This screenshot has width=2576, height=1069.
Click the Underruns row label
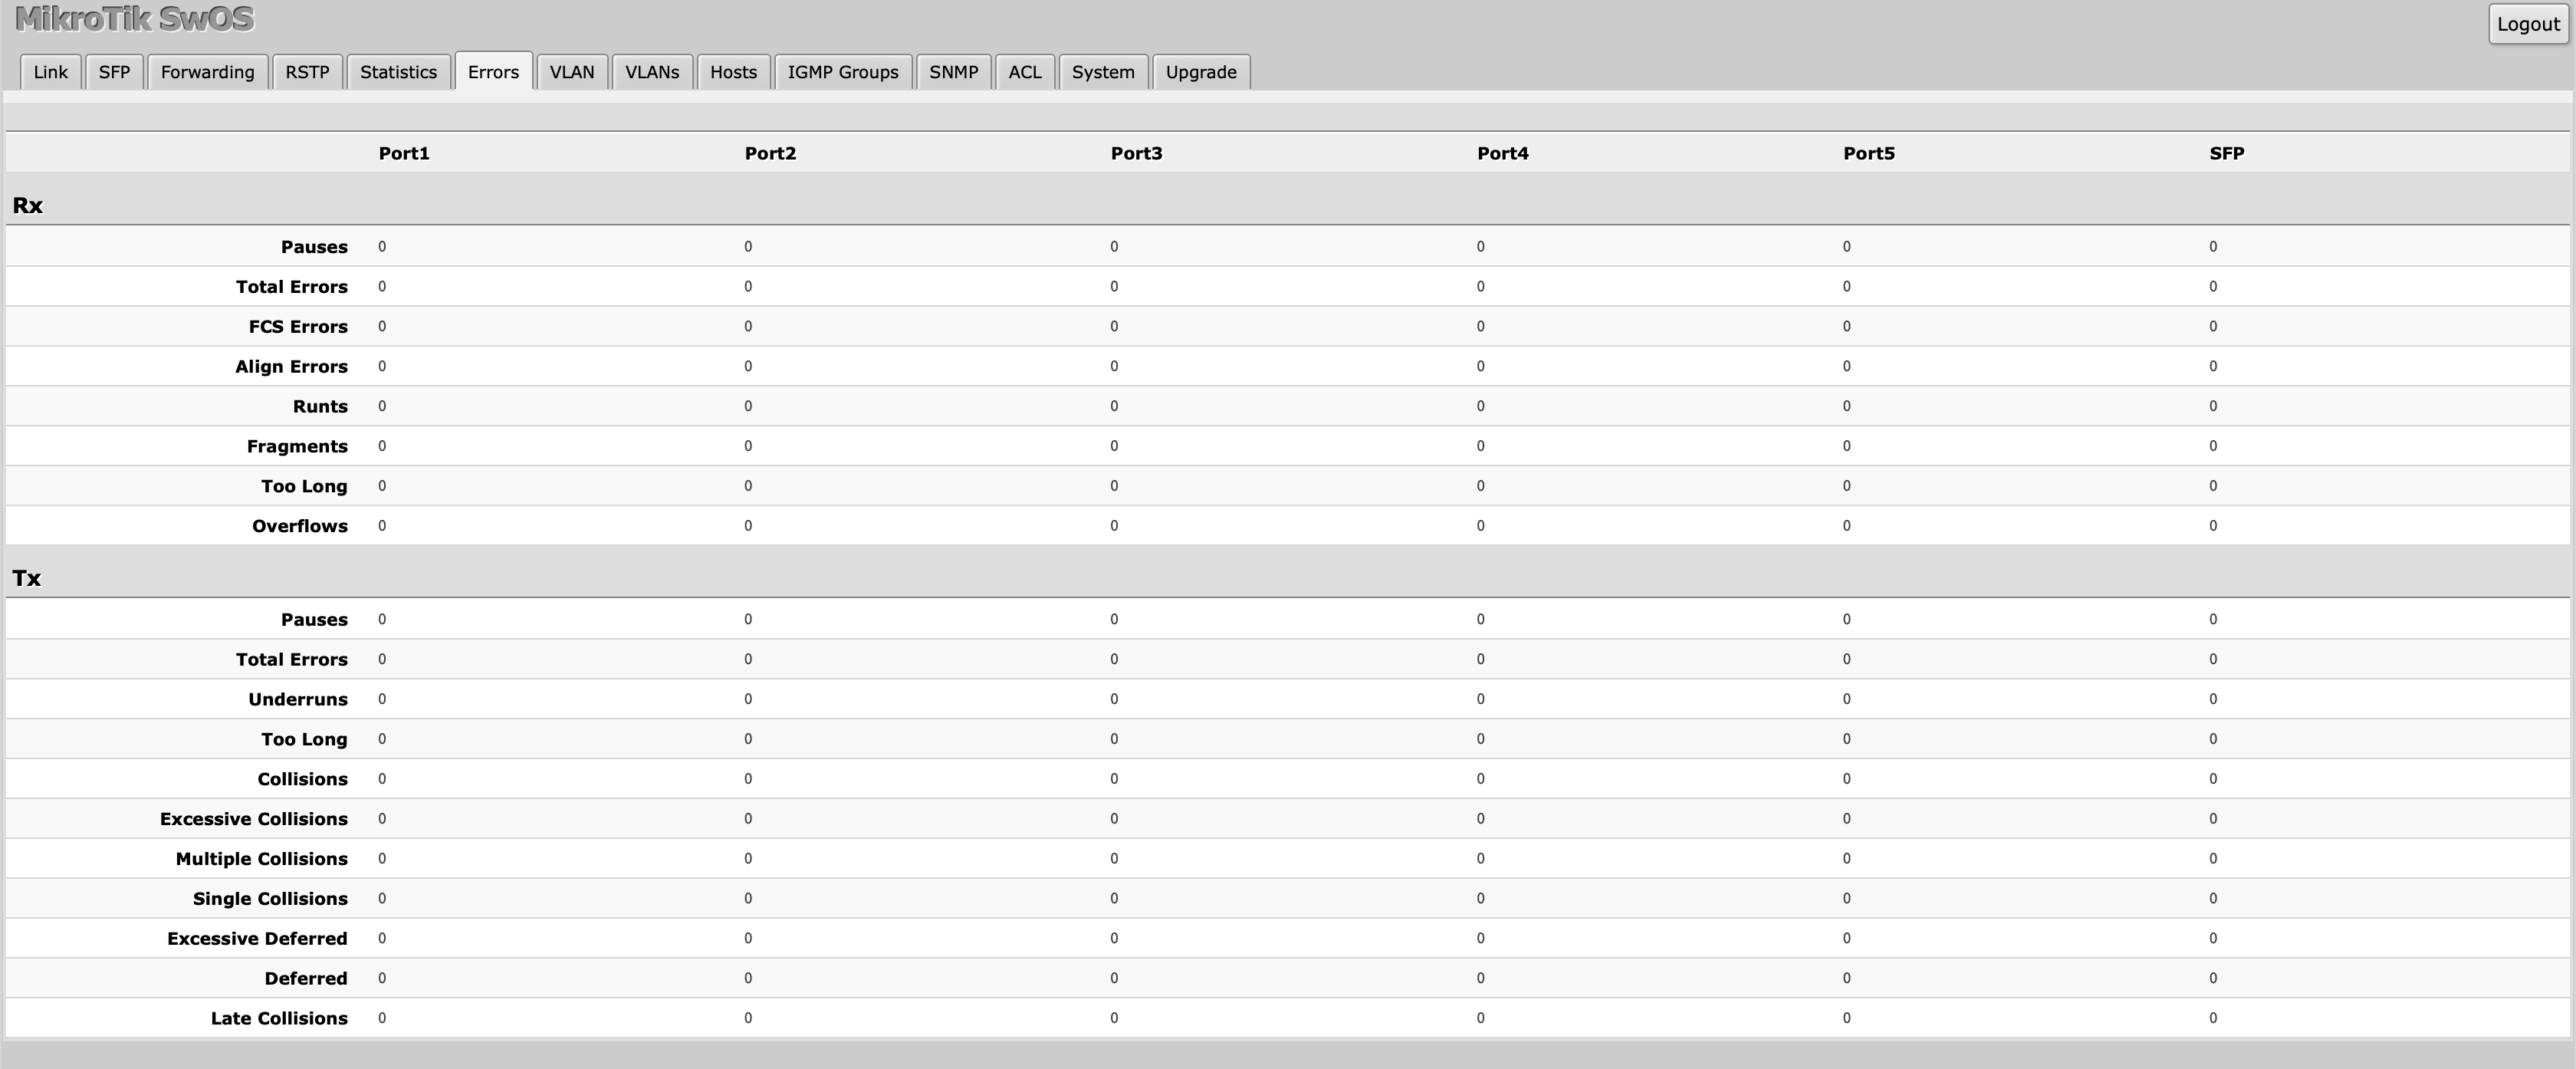298,700
